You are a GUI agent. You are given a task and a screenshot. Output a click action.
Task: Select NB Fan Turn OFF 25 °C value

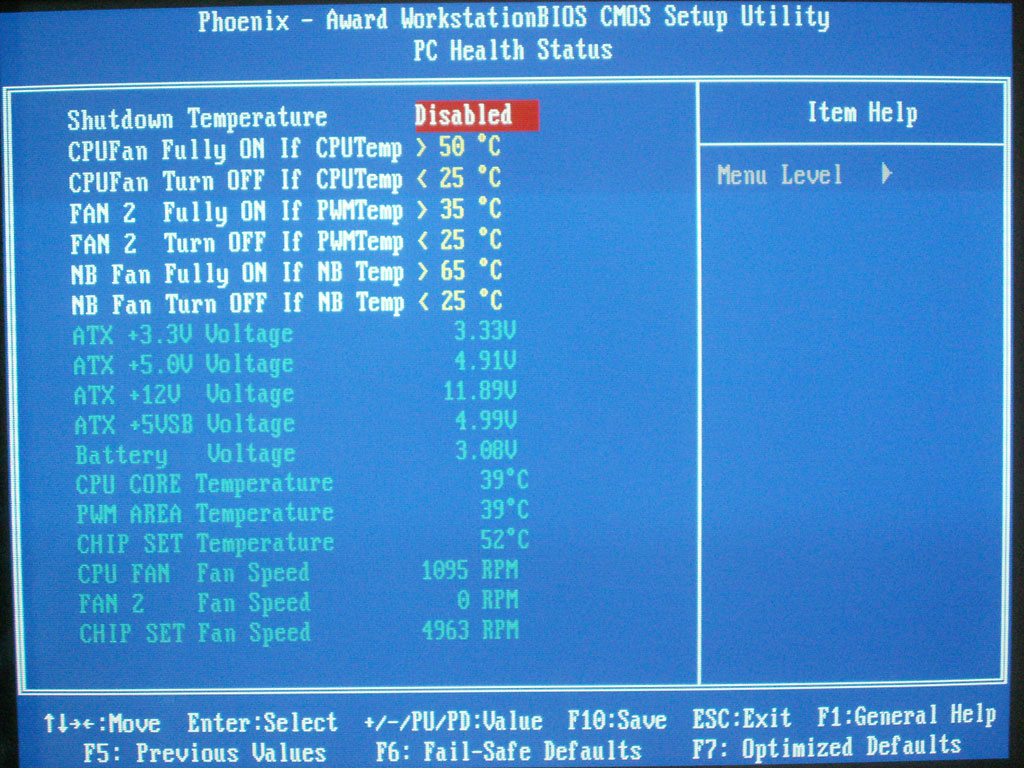[x=469, y=302]
